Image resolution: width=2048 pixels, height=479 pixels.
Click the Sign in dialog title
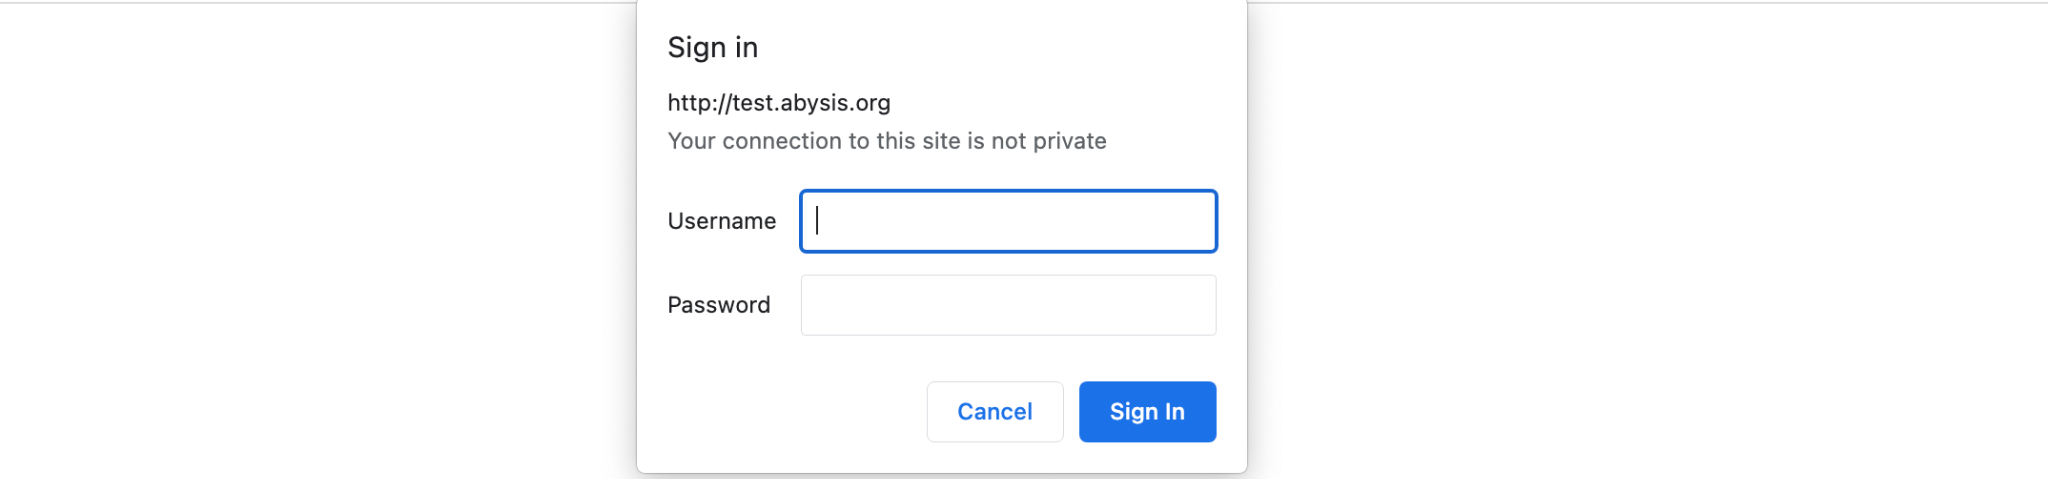click(x=713, y=47)
